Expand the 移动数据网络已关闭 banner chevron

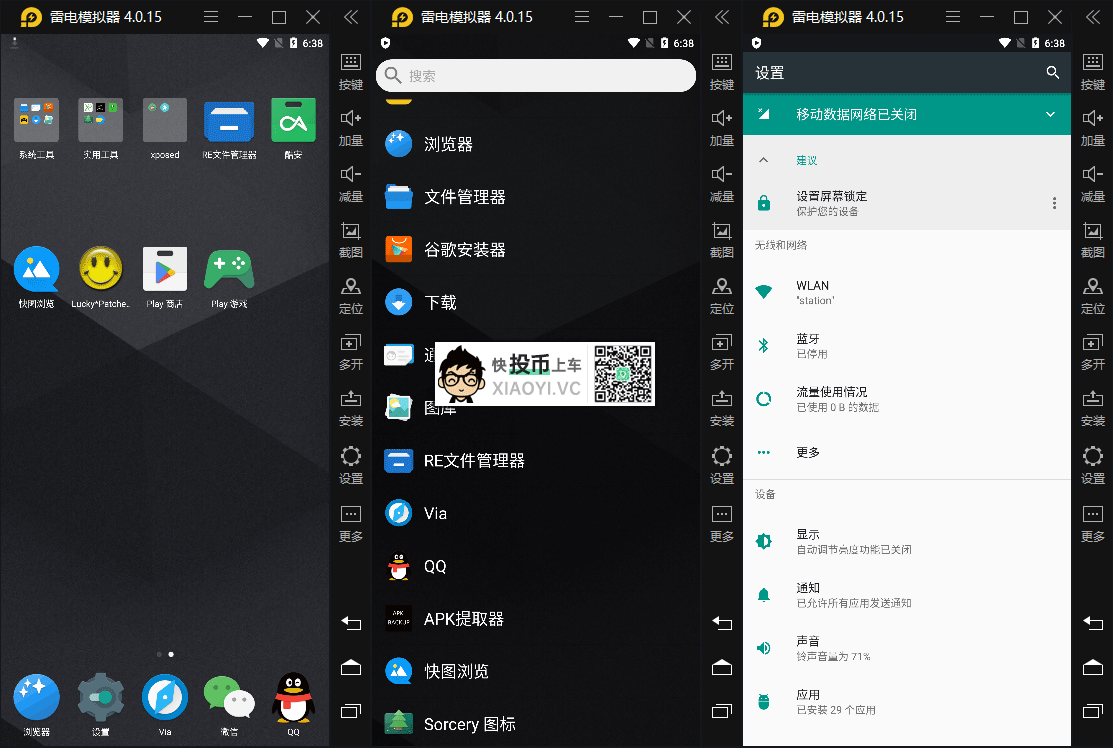1051,114
